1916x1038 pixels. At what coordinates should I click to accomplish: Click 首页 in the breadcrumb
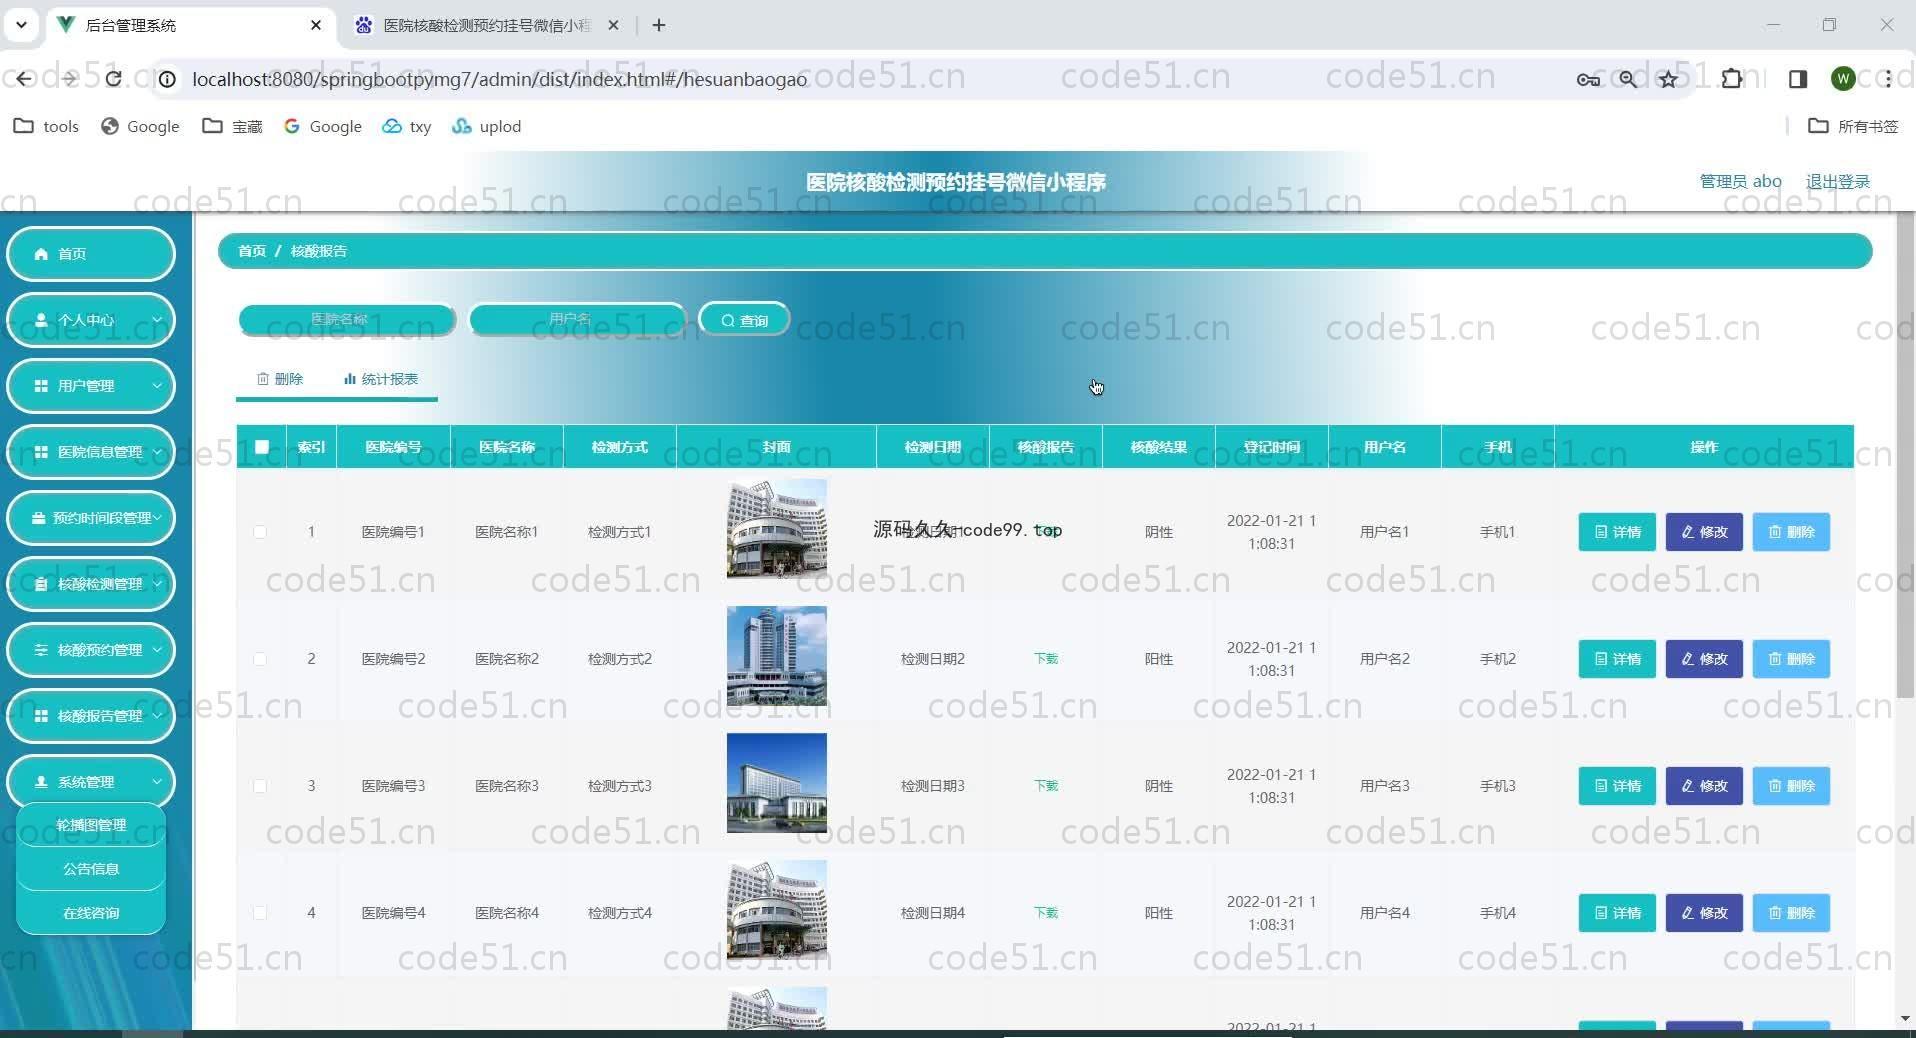252,251
